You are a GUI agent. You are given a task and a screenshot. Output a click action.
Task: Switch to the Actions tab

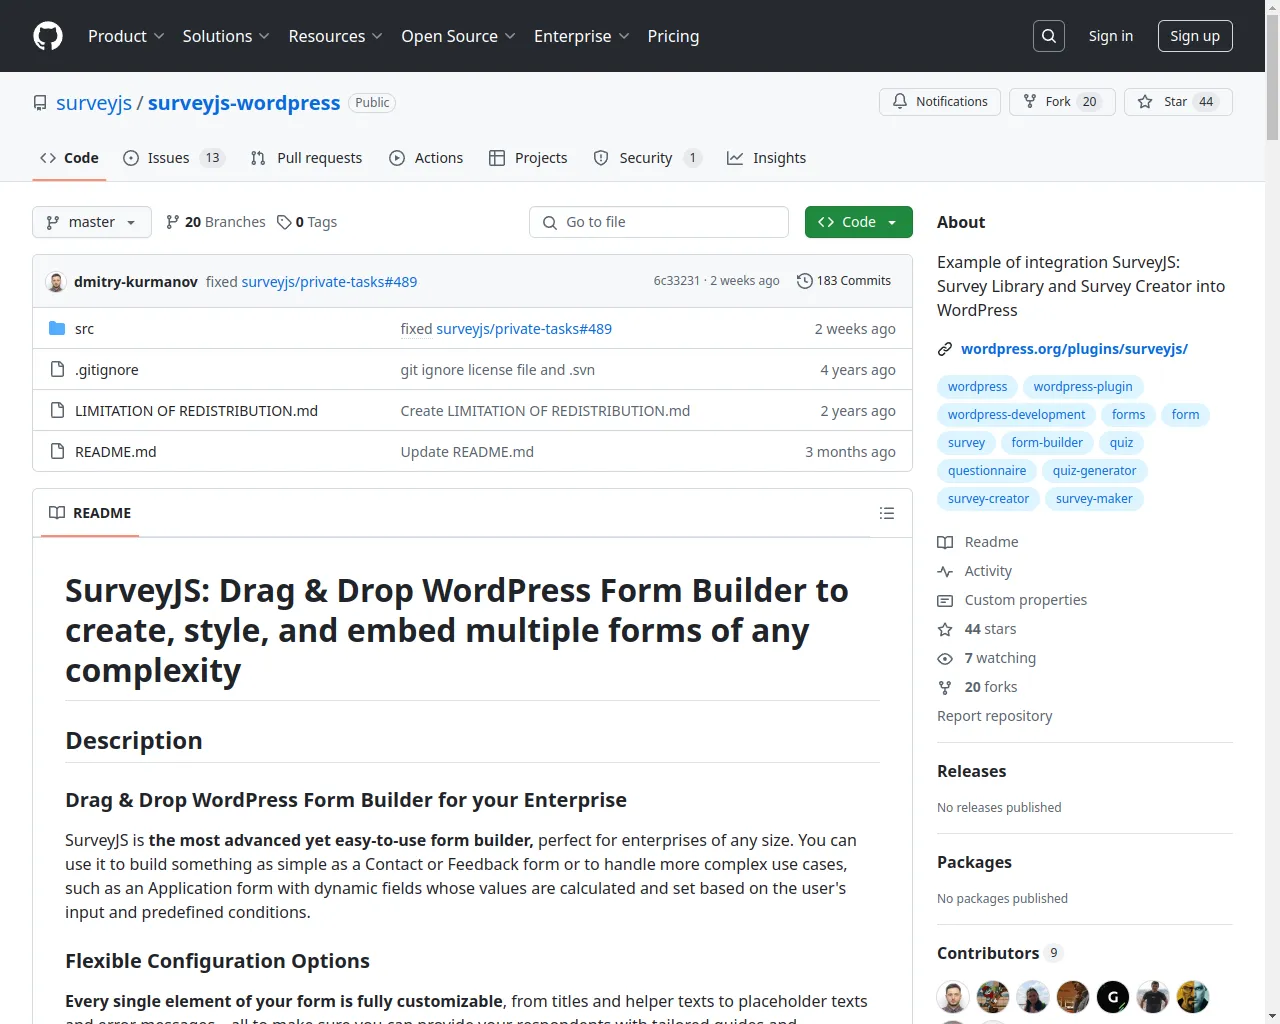pos(426,158)
